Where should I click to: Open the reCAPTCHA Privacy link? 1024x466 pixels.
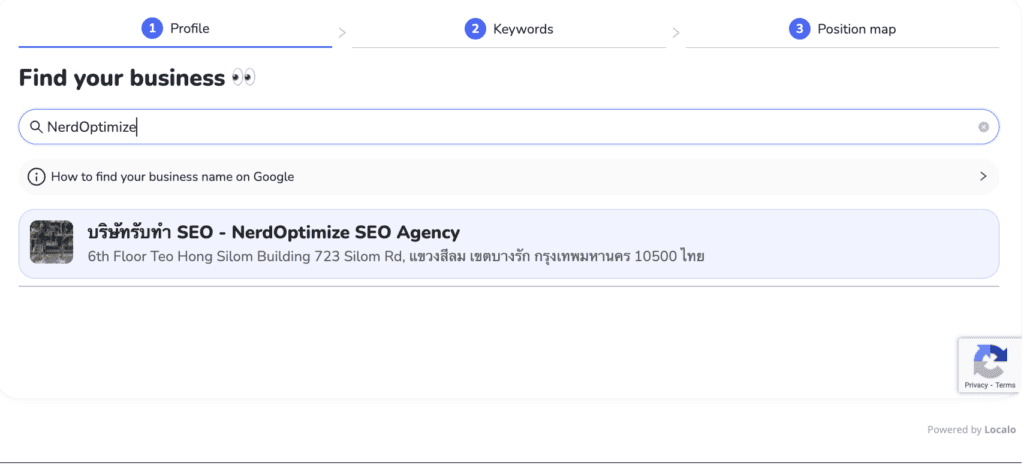(975, 385)
